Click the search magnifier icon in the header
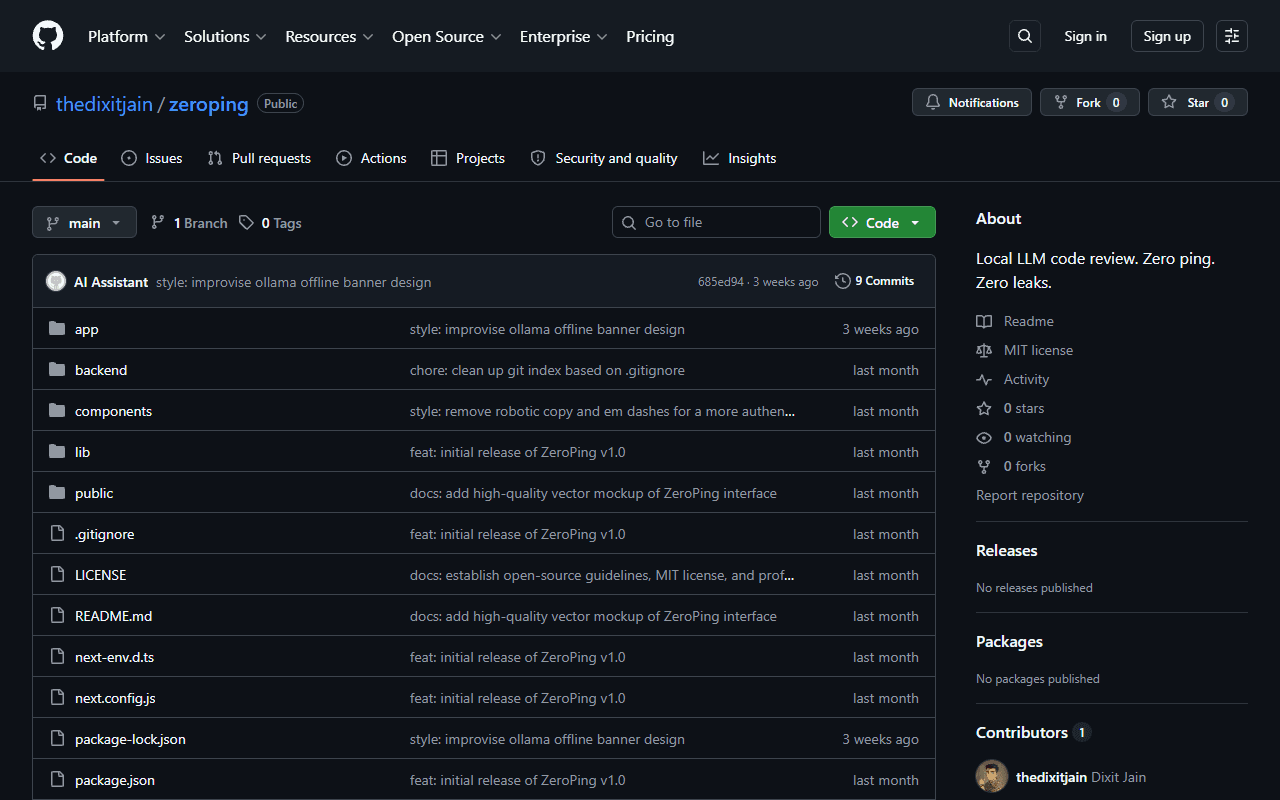This screenshot has height=800, width=1280. [x=1025, y=36]
